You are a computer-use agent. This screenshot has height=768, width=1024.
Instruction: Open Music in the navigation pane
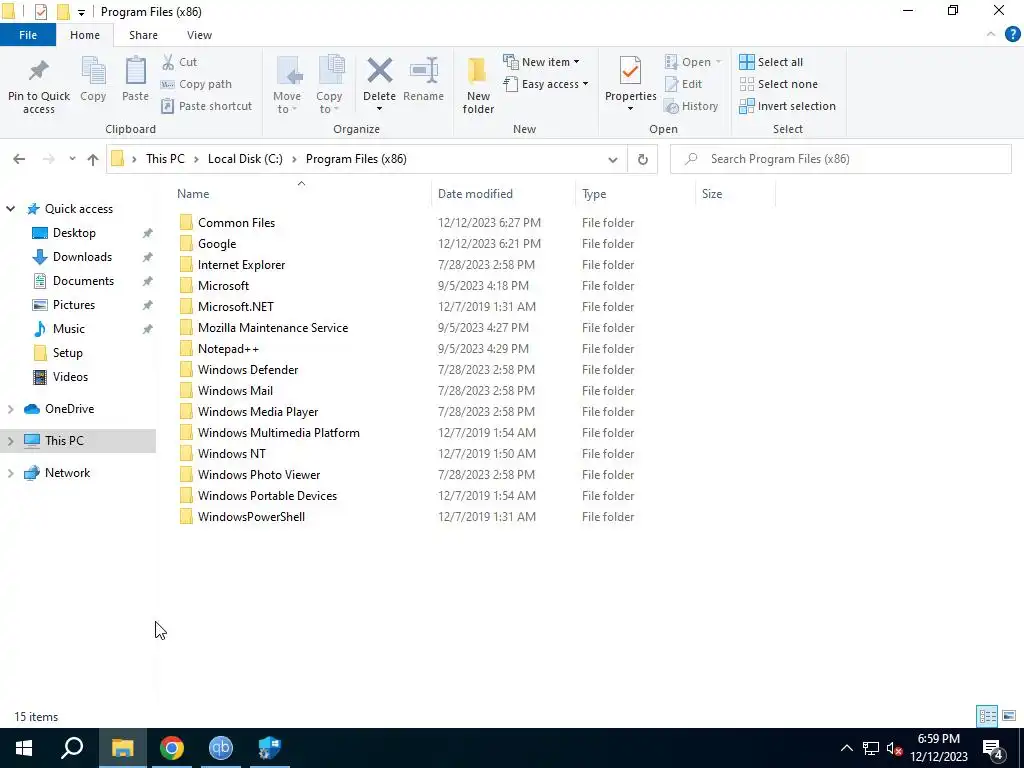pyautogui.click(x=69, y=329)
